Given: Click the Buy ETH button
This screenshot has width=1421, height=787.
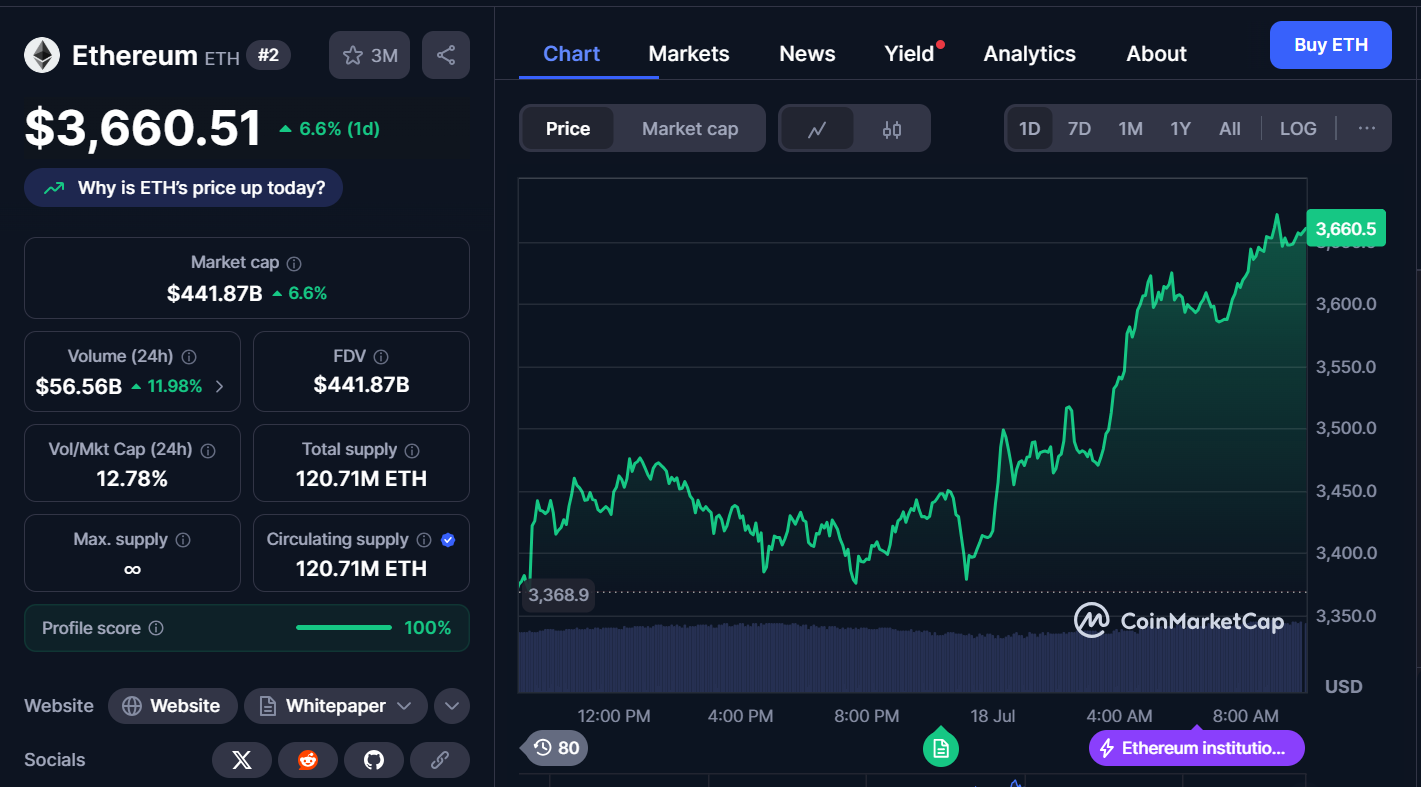Looking at the screenshot, I should pos(1331,45).
